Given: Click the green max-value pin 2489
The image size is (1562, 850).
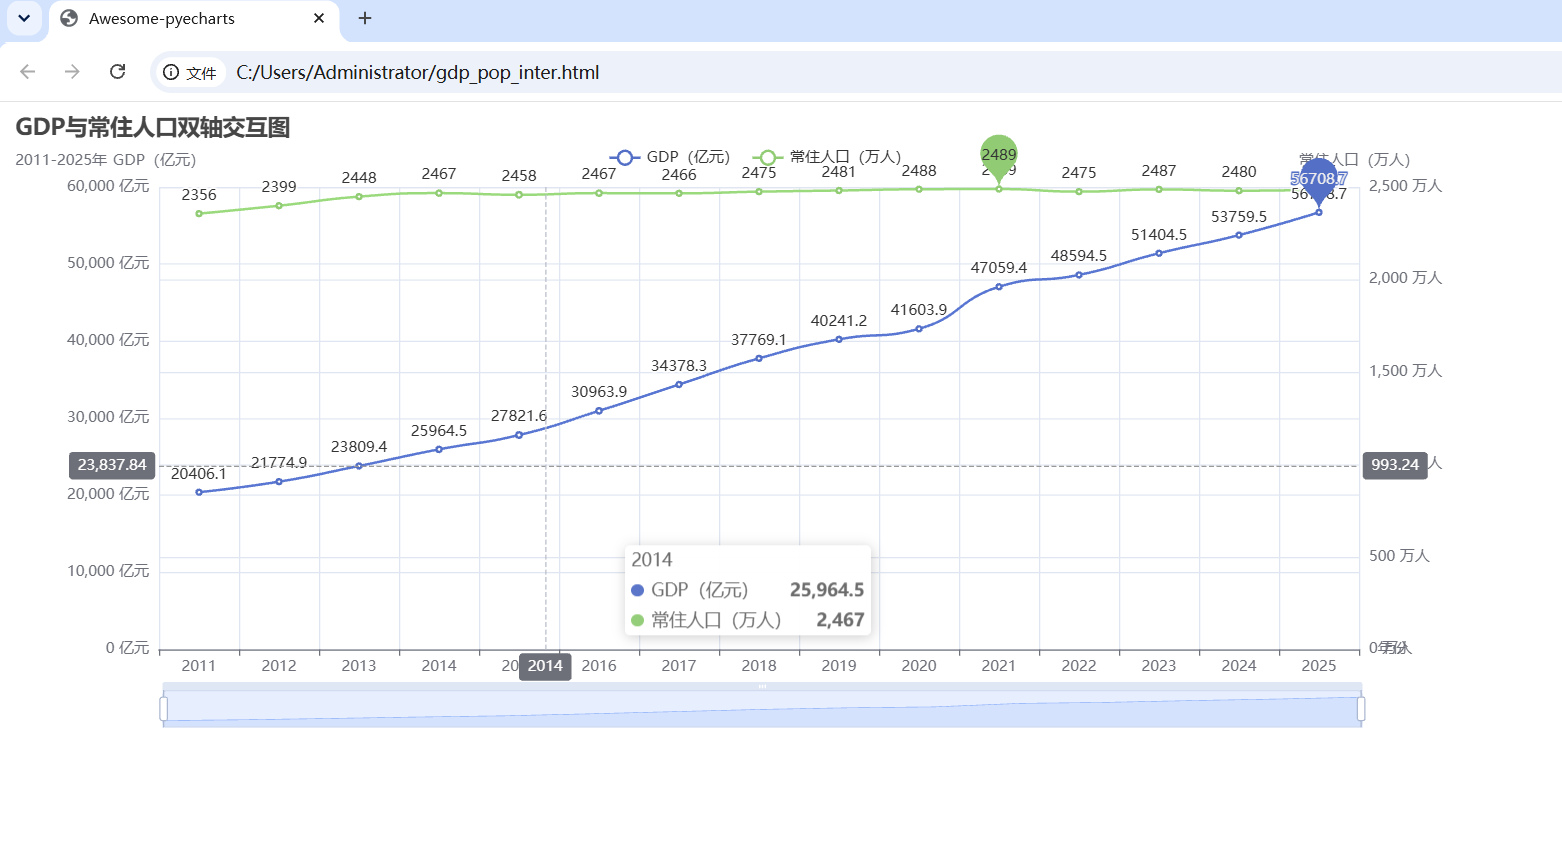Looking at the screenshot, I should pyautogui.click(x=999, y=156).
